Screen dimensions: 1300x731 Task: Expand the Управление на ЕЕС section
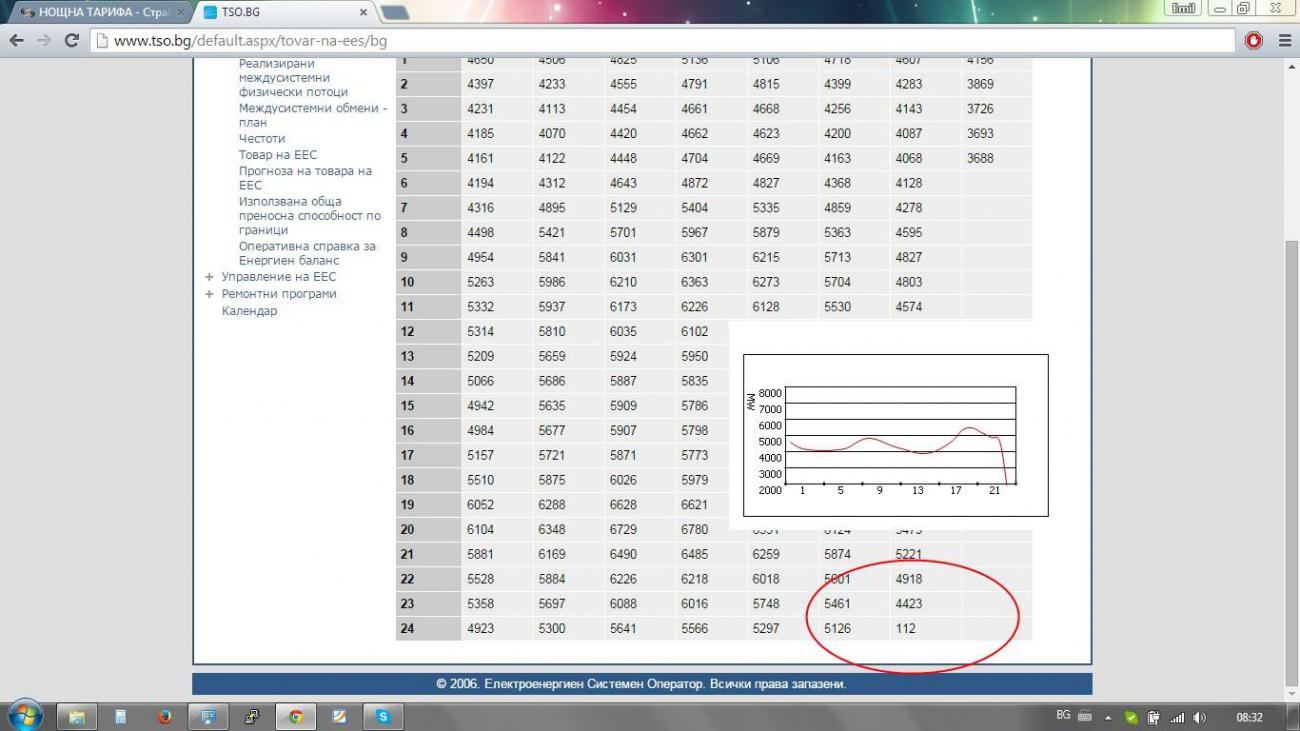click(210, 277)
